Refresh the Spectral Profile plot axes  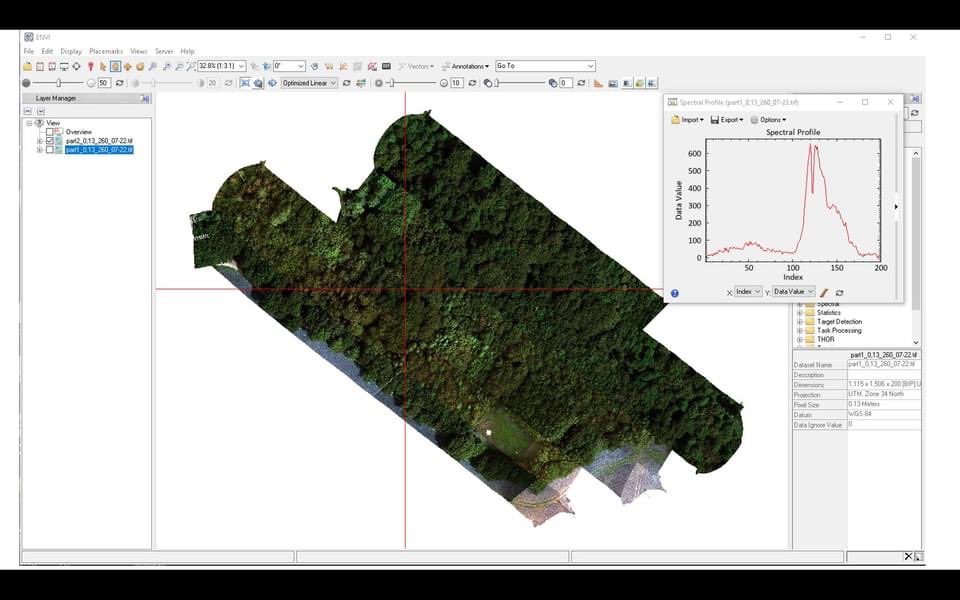[839, 293]
